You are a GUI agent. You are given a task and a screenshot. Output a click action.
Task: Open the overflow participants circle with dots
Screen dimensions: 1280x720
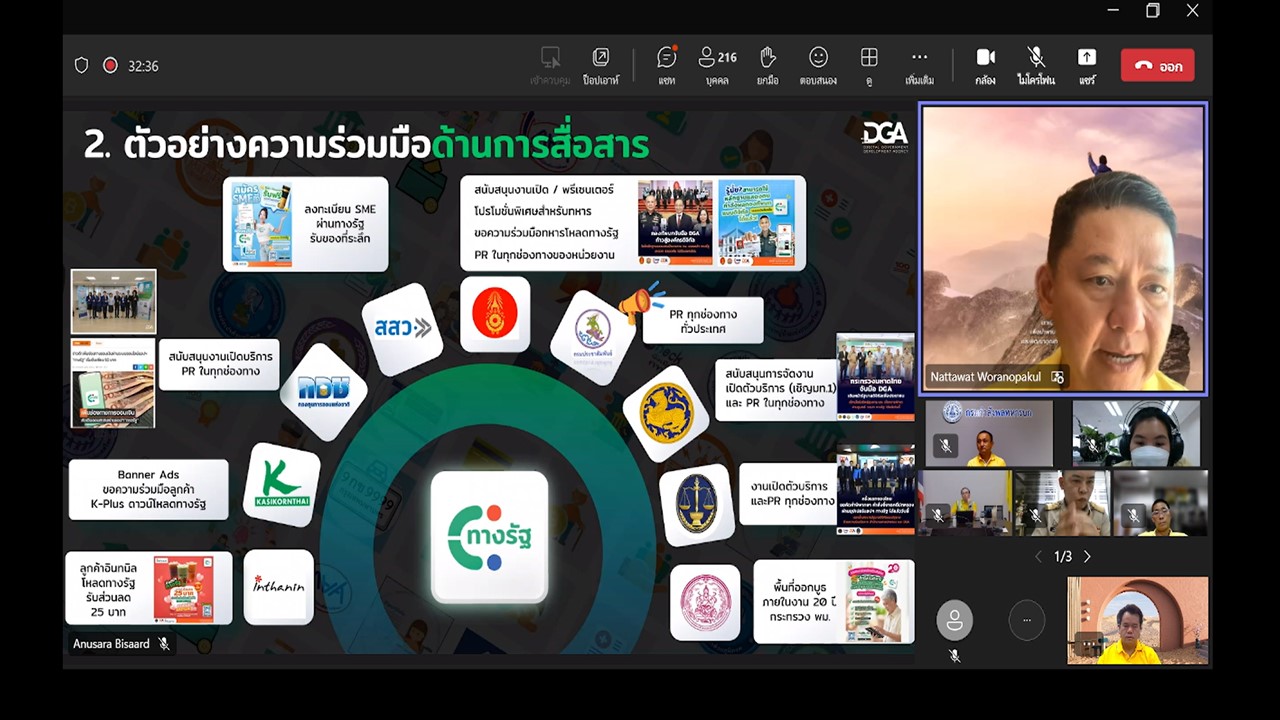(x=1026, y=621)
